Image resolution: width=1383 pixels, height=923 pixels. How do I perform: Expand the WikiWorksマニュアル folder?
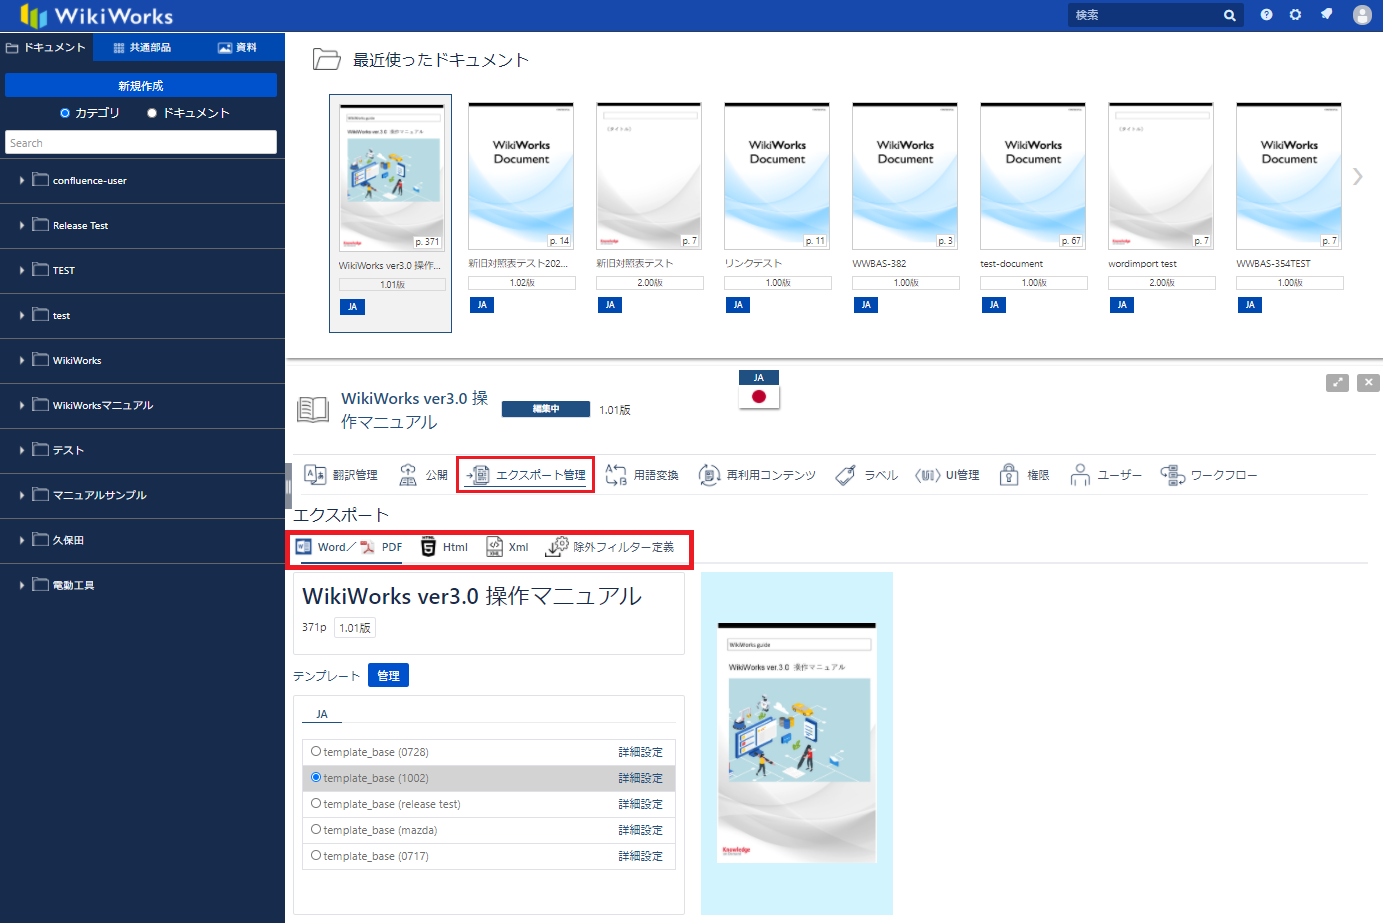[22, 406]
